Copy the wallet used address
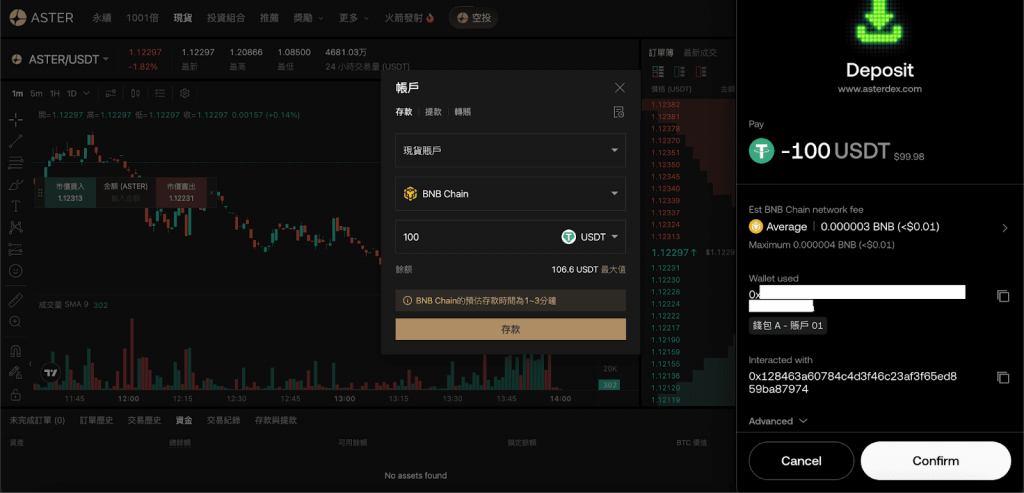 [1003, 296]
